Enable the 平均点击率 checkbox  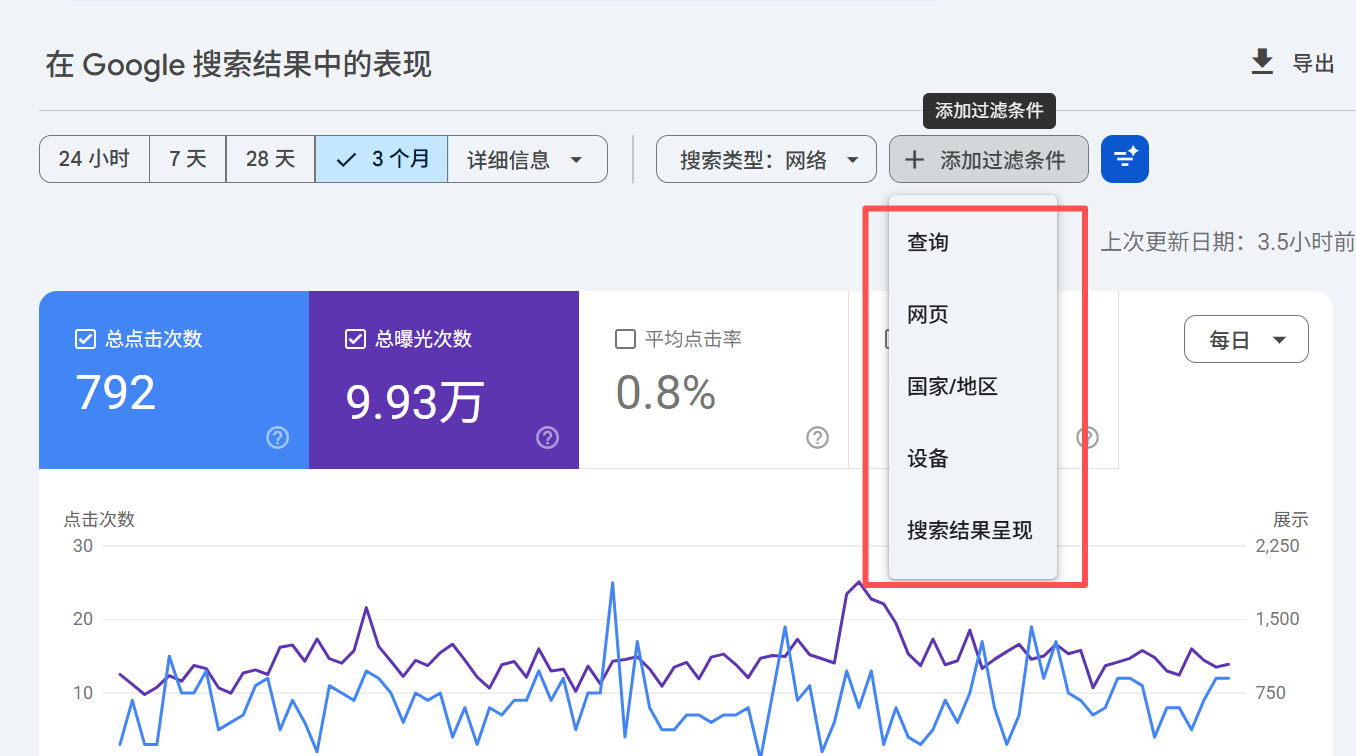625,339
